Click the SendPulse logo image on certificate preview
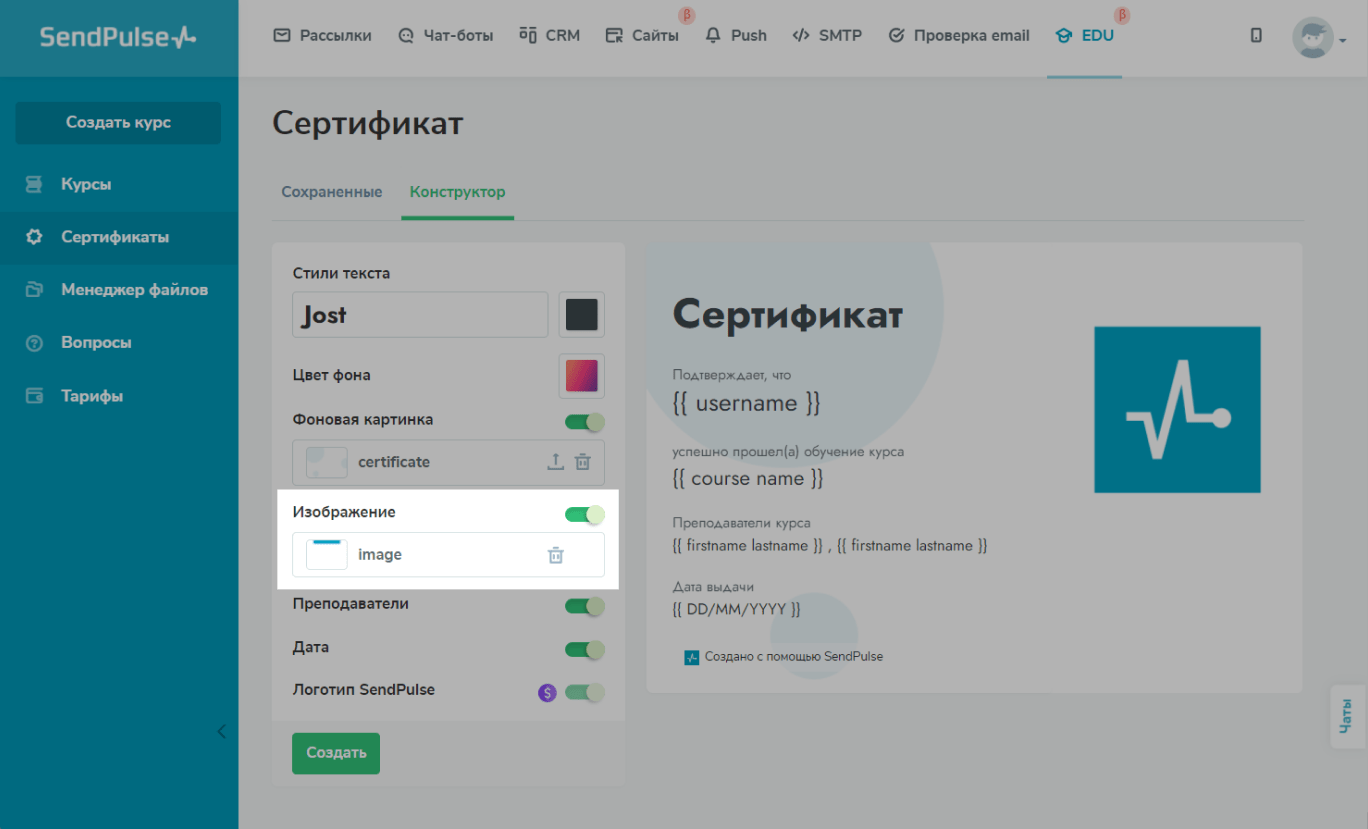The width and height of the screenshot is (1368, 829). coord(1177,409)
